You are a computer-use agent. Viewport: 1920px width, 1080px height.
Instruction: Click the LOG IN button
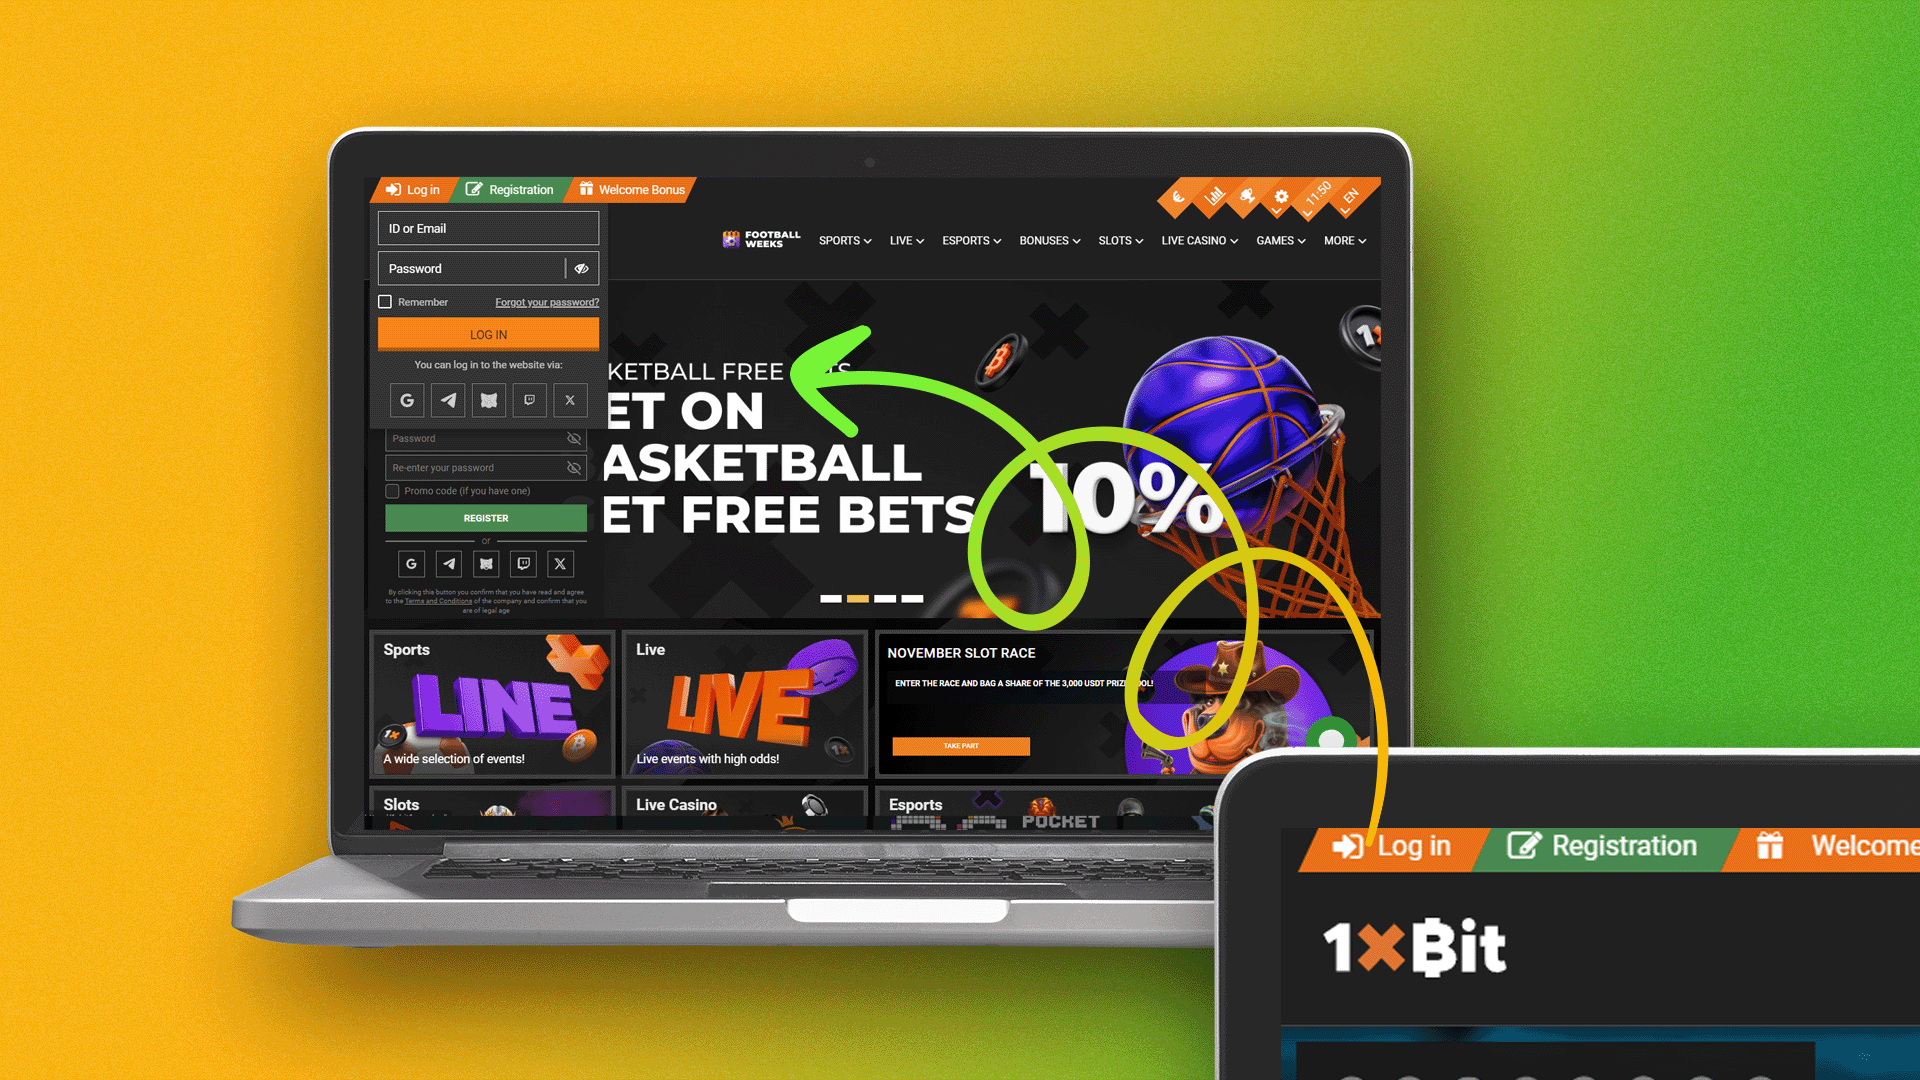[487, 334]
